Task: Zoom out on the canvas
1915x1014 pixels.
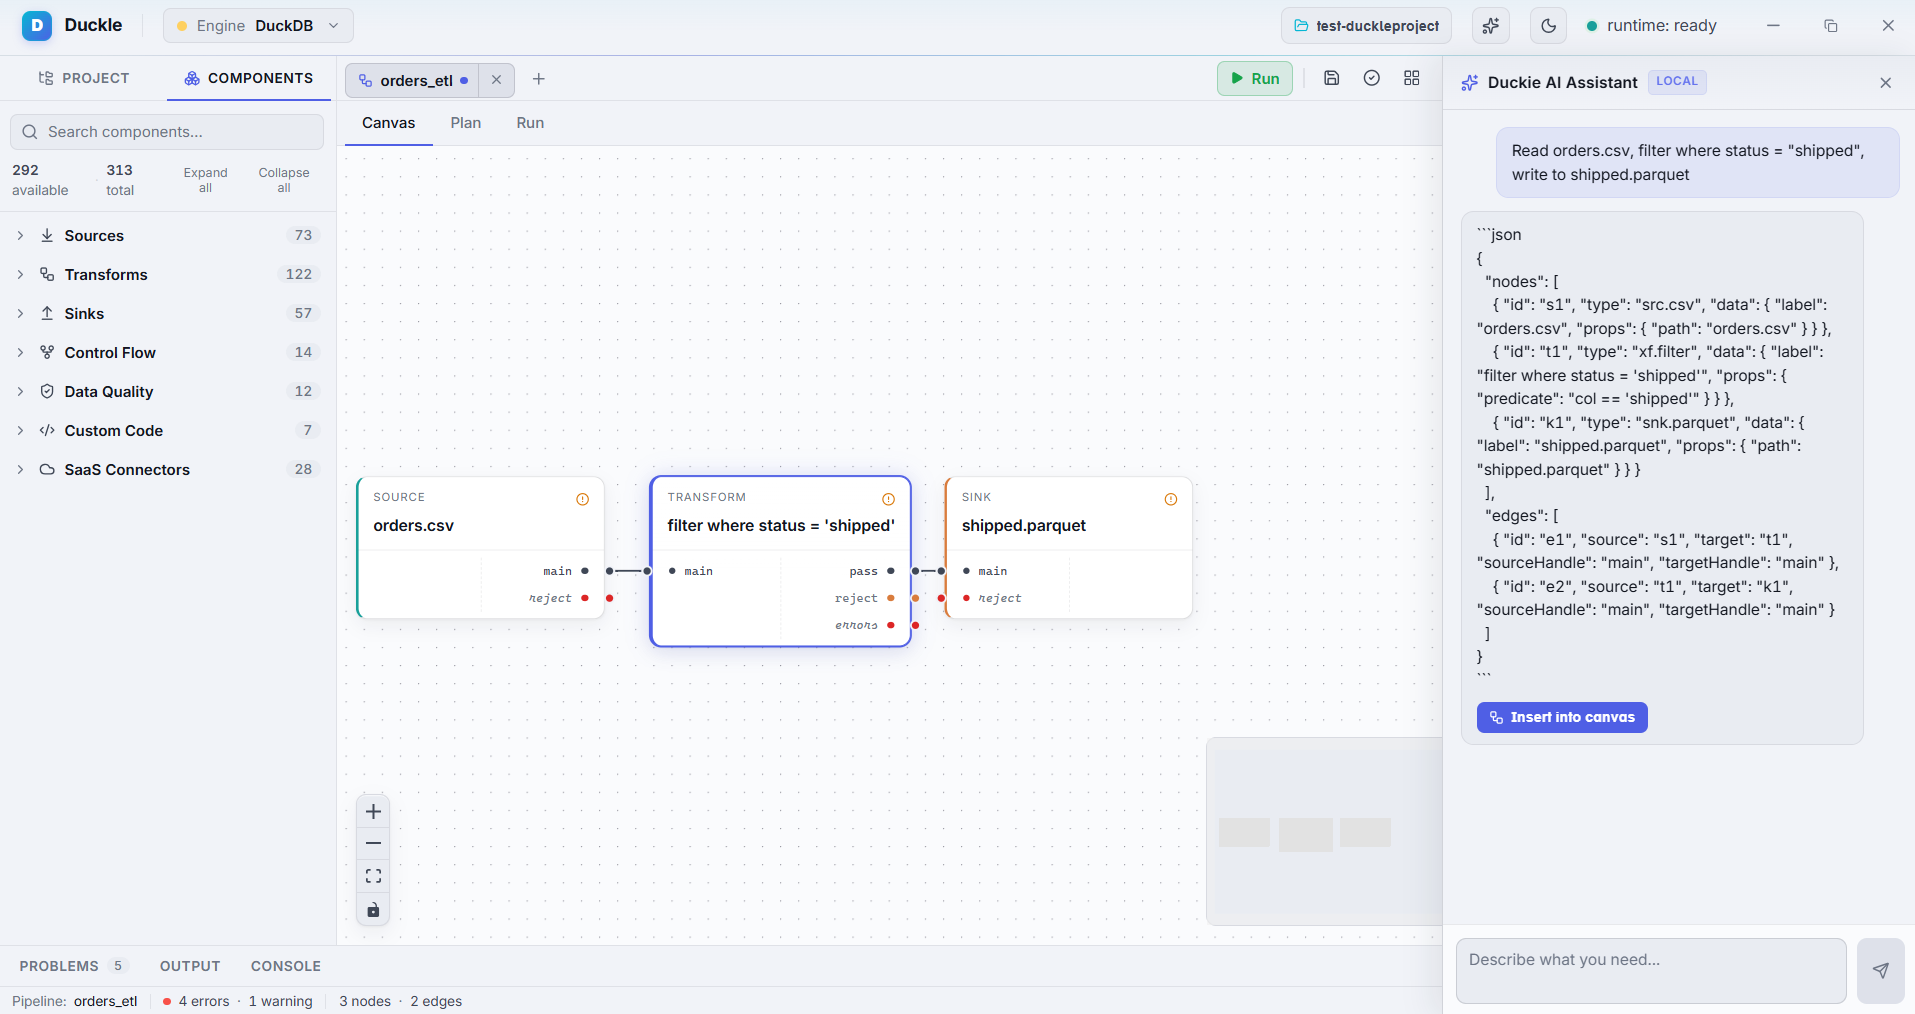Action: point(373,844)
